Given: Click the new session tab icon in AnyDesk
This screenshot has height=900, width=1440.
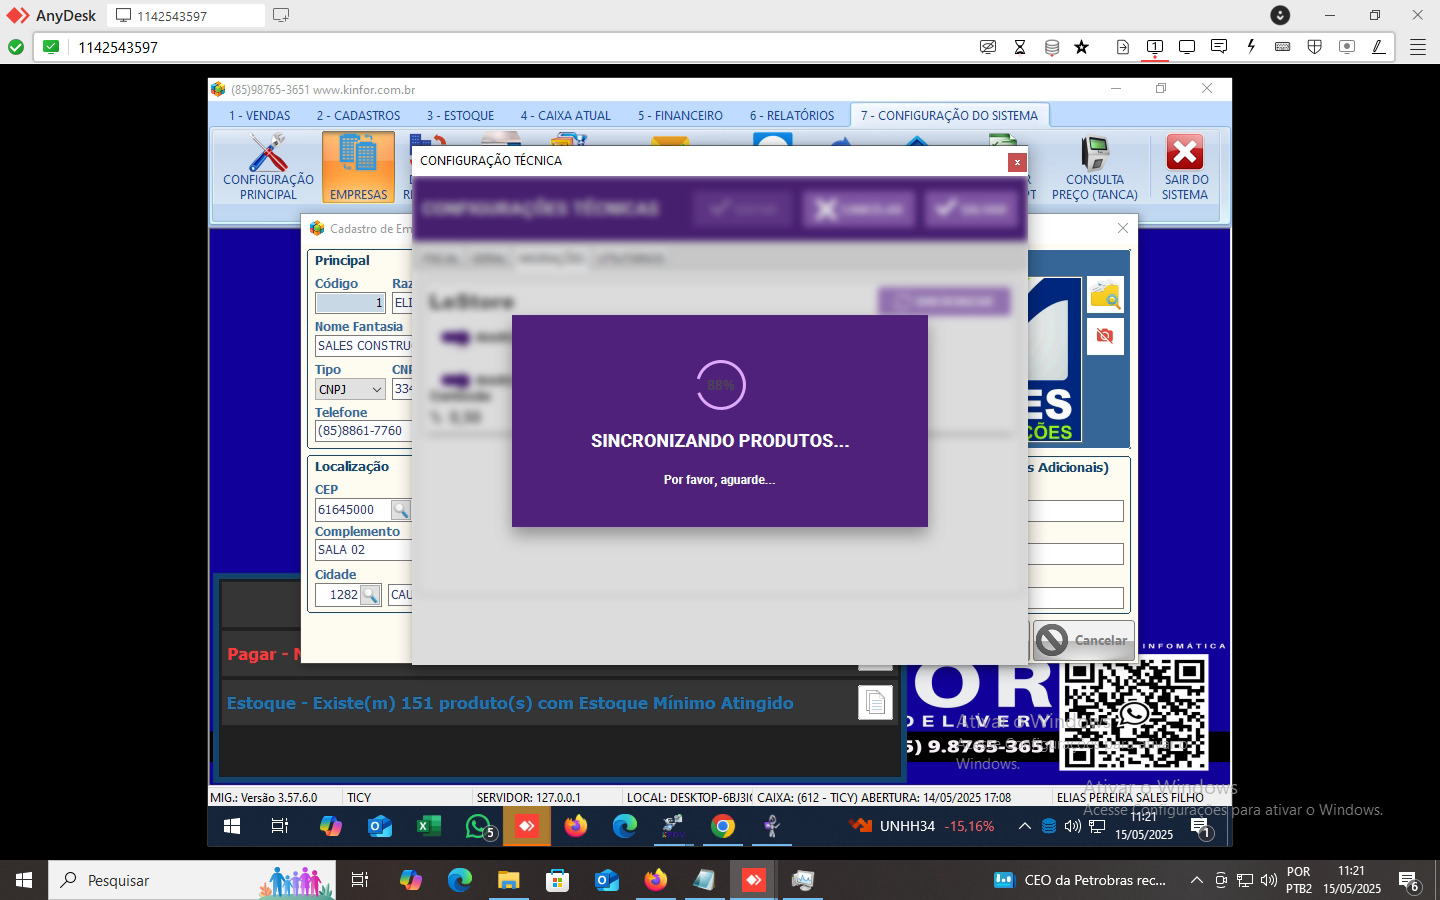Looking at the screenshot, I should pyautogui.click(x=281, y=15).
